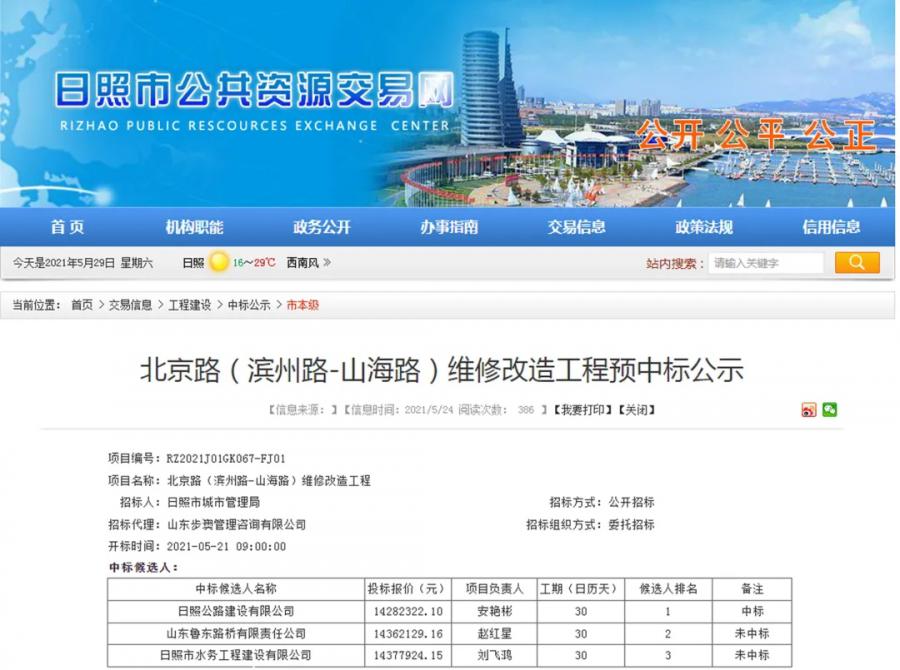Click the 关闭 link below the title
The height and width of the screenshot is (670, 900).
click(x=636, y=410)
